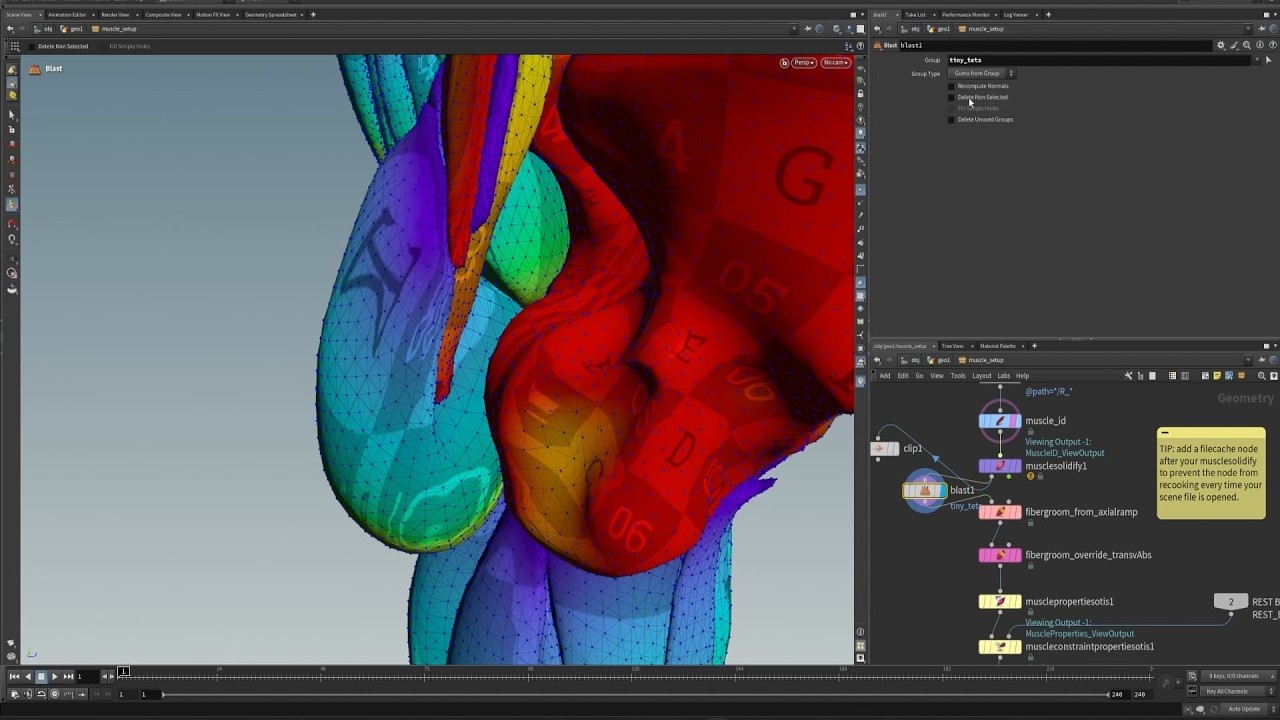The width and height of the screenshot is (1280, 720).
Task: Click the back arrow in the scene view path bar
Action: click(10, 29)
